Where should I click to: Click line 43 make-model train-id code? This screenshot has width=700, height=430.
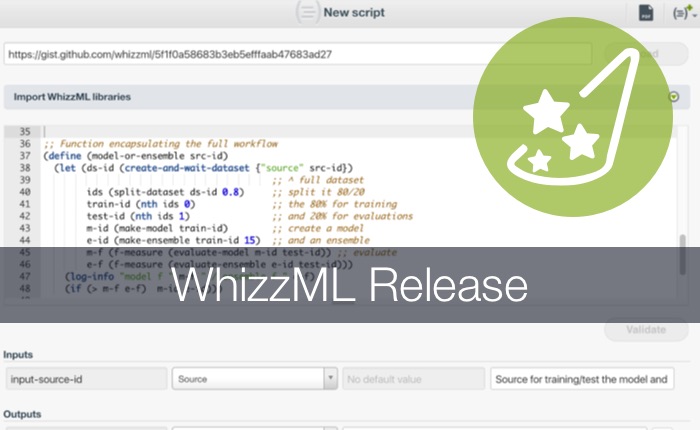(x=157, y=228)
